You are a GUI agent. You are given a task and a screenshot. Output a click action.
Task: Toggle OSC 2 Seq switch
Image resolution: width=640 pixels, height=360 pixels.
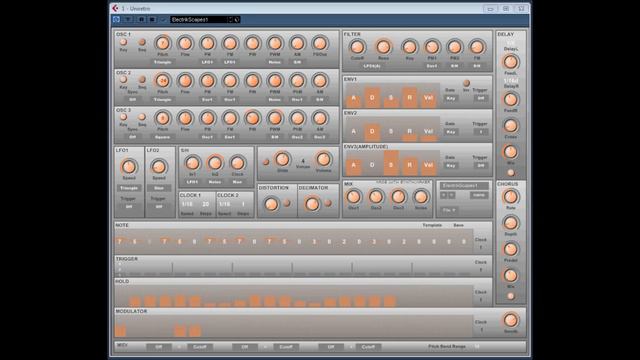tap(142, 79)
